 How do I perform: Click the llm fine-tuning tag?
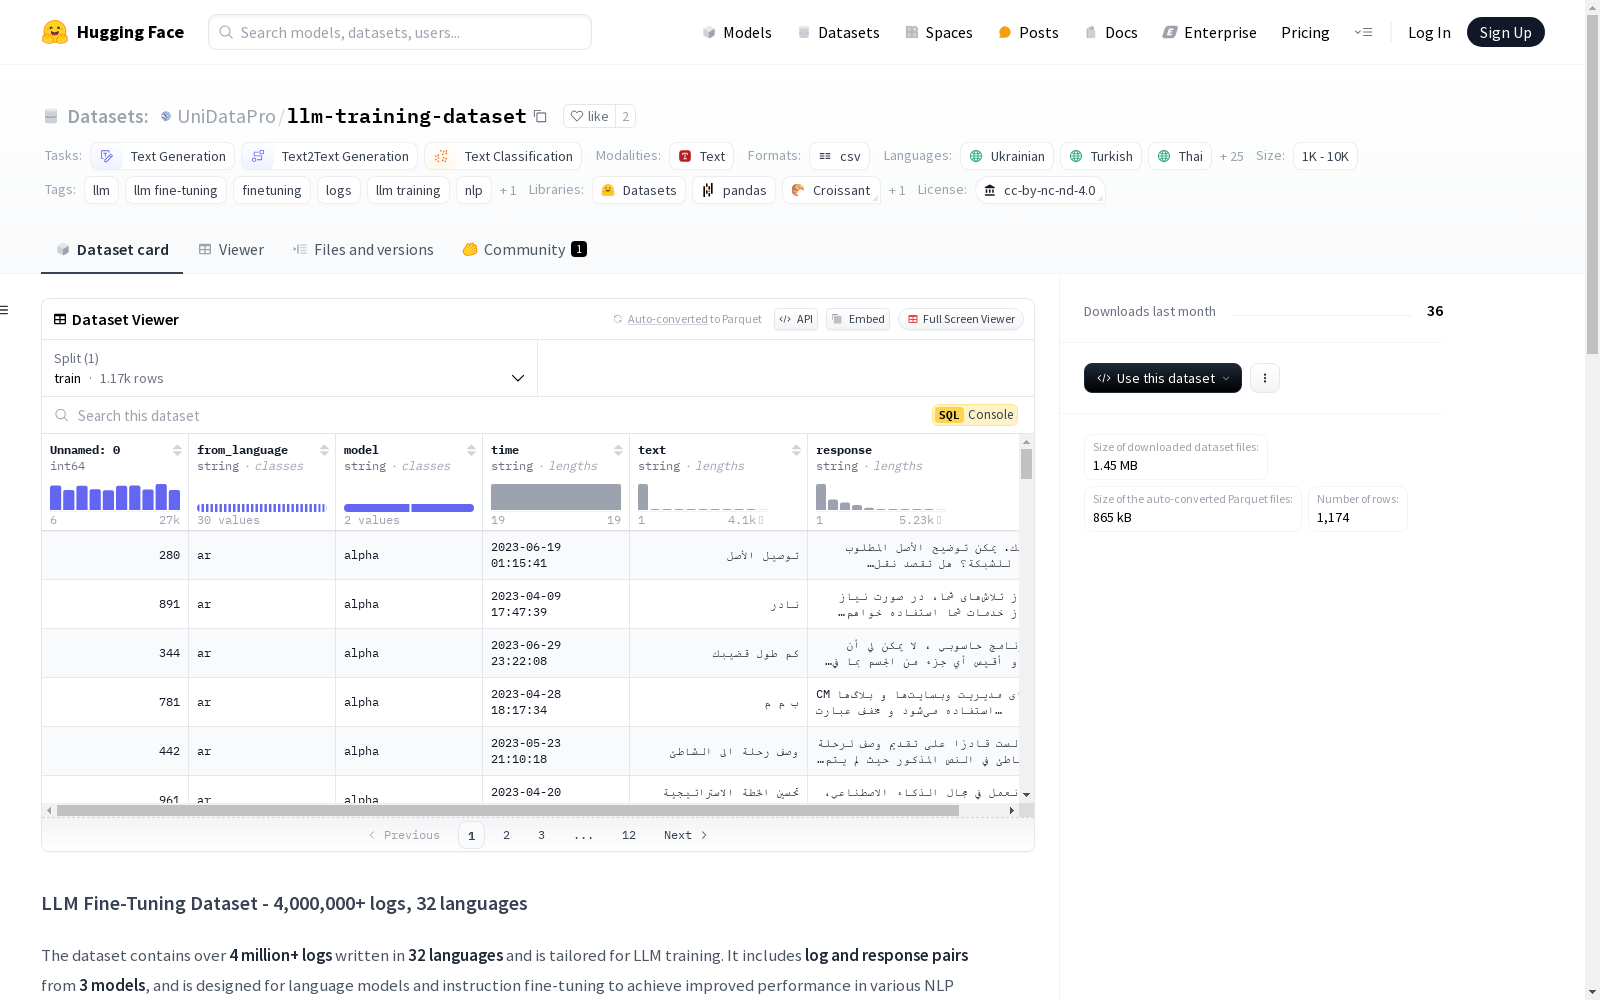[x=176, y=190]
